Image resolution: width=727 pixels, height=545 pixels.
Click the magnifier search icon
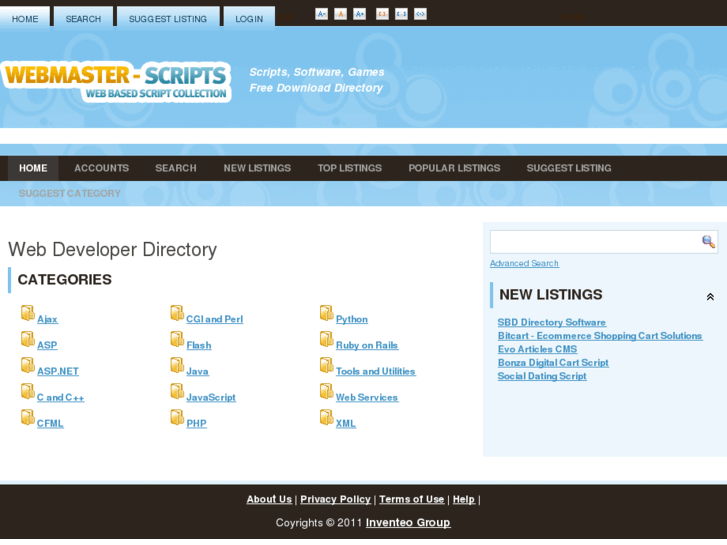[708, 241]
